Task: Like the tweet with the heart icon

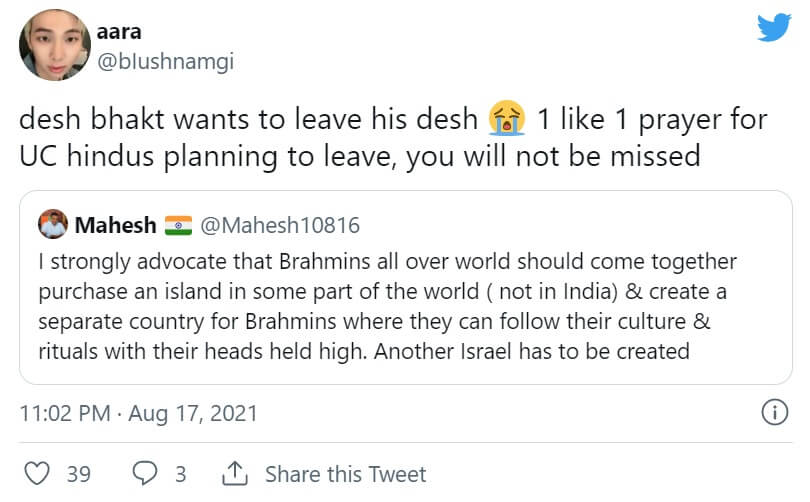Action: (x=35, y=473)
